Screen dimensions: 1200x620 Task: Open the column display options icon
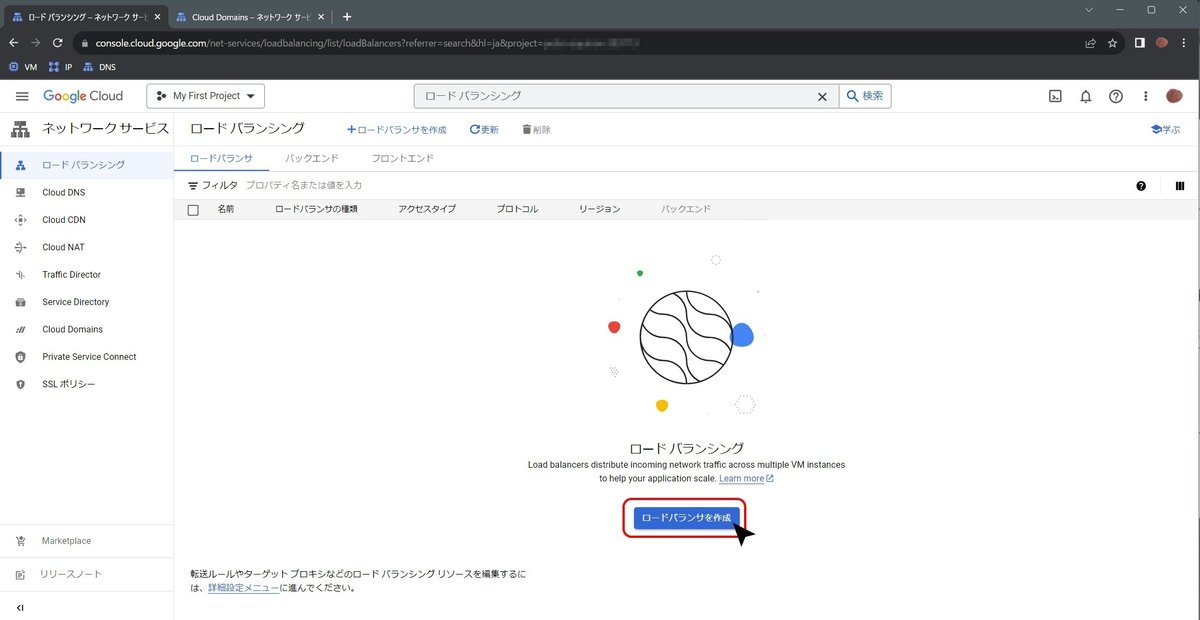(1180, 186)
